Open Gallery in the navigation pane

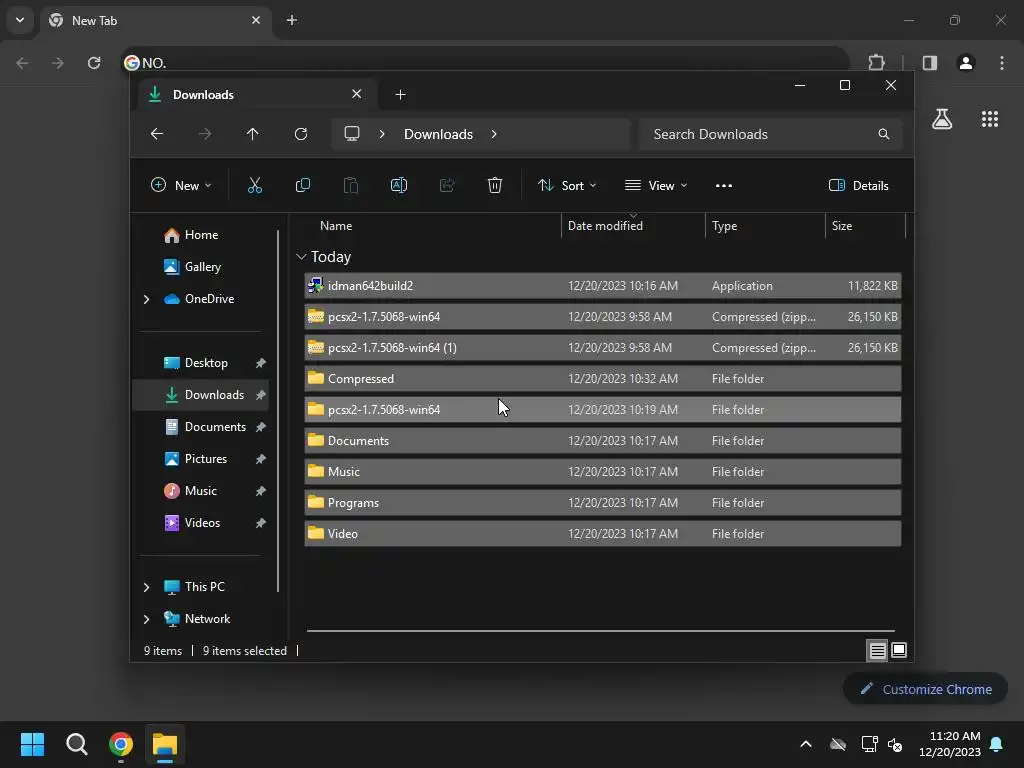[202, 266]
